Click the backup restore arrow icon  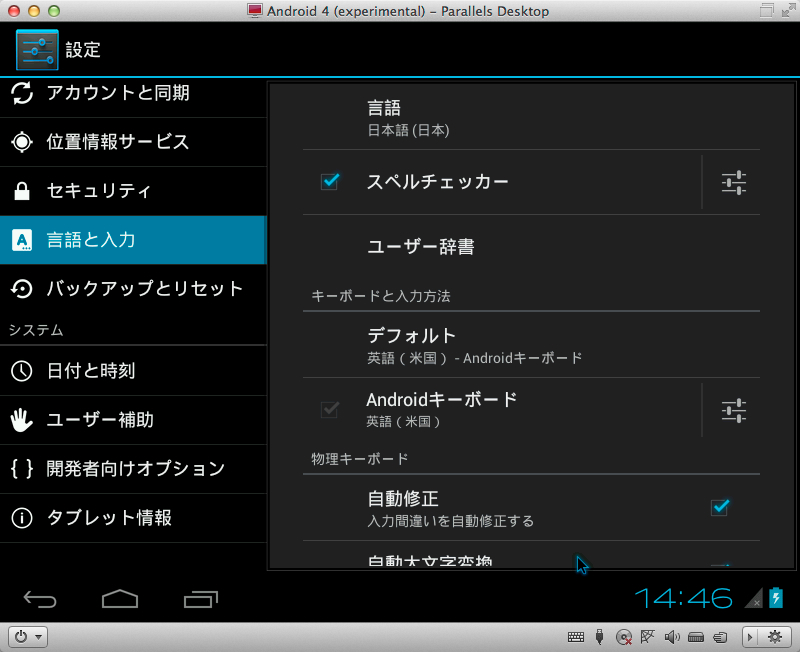click(x=21, y=289)
